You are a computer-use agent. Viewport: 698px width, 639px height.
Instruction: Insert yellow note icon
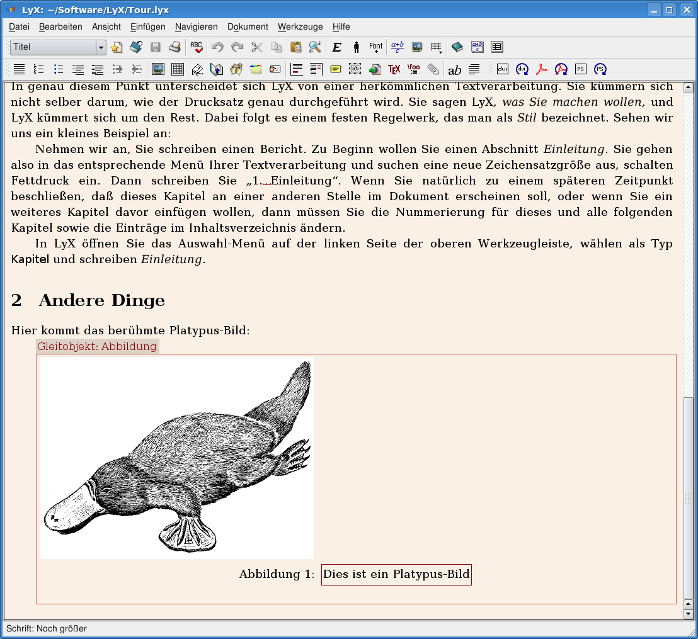(336, 69)
